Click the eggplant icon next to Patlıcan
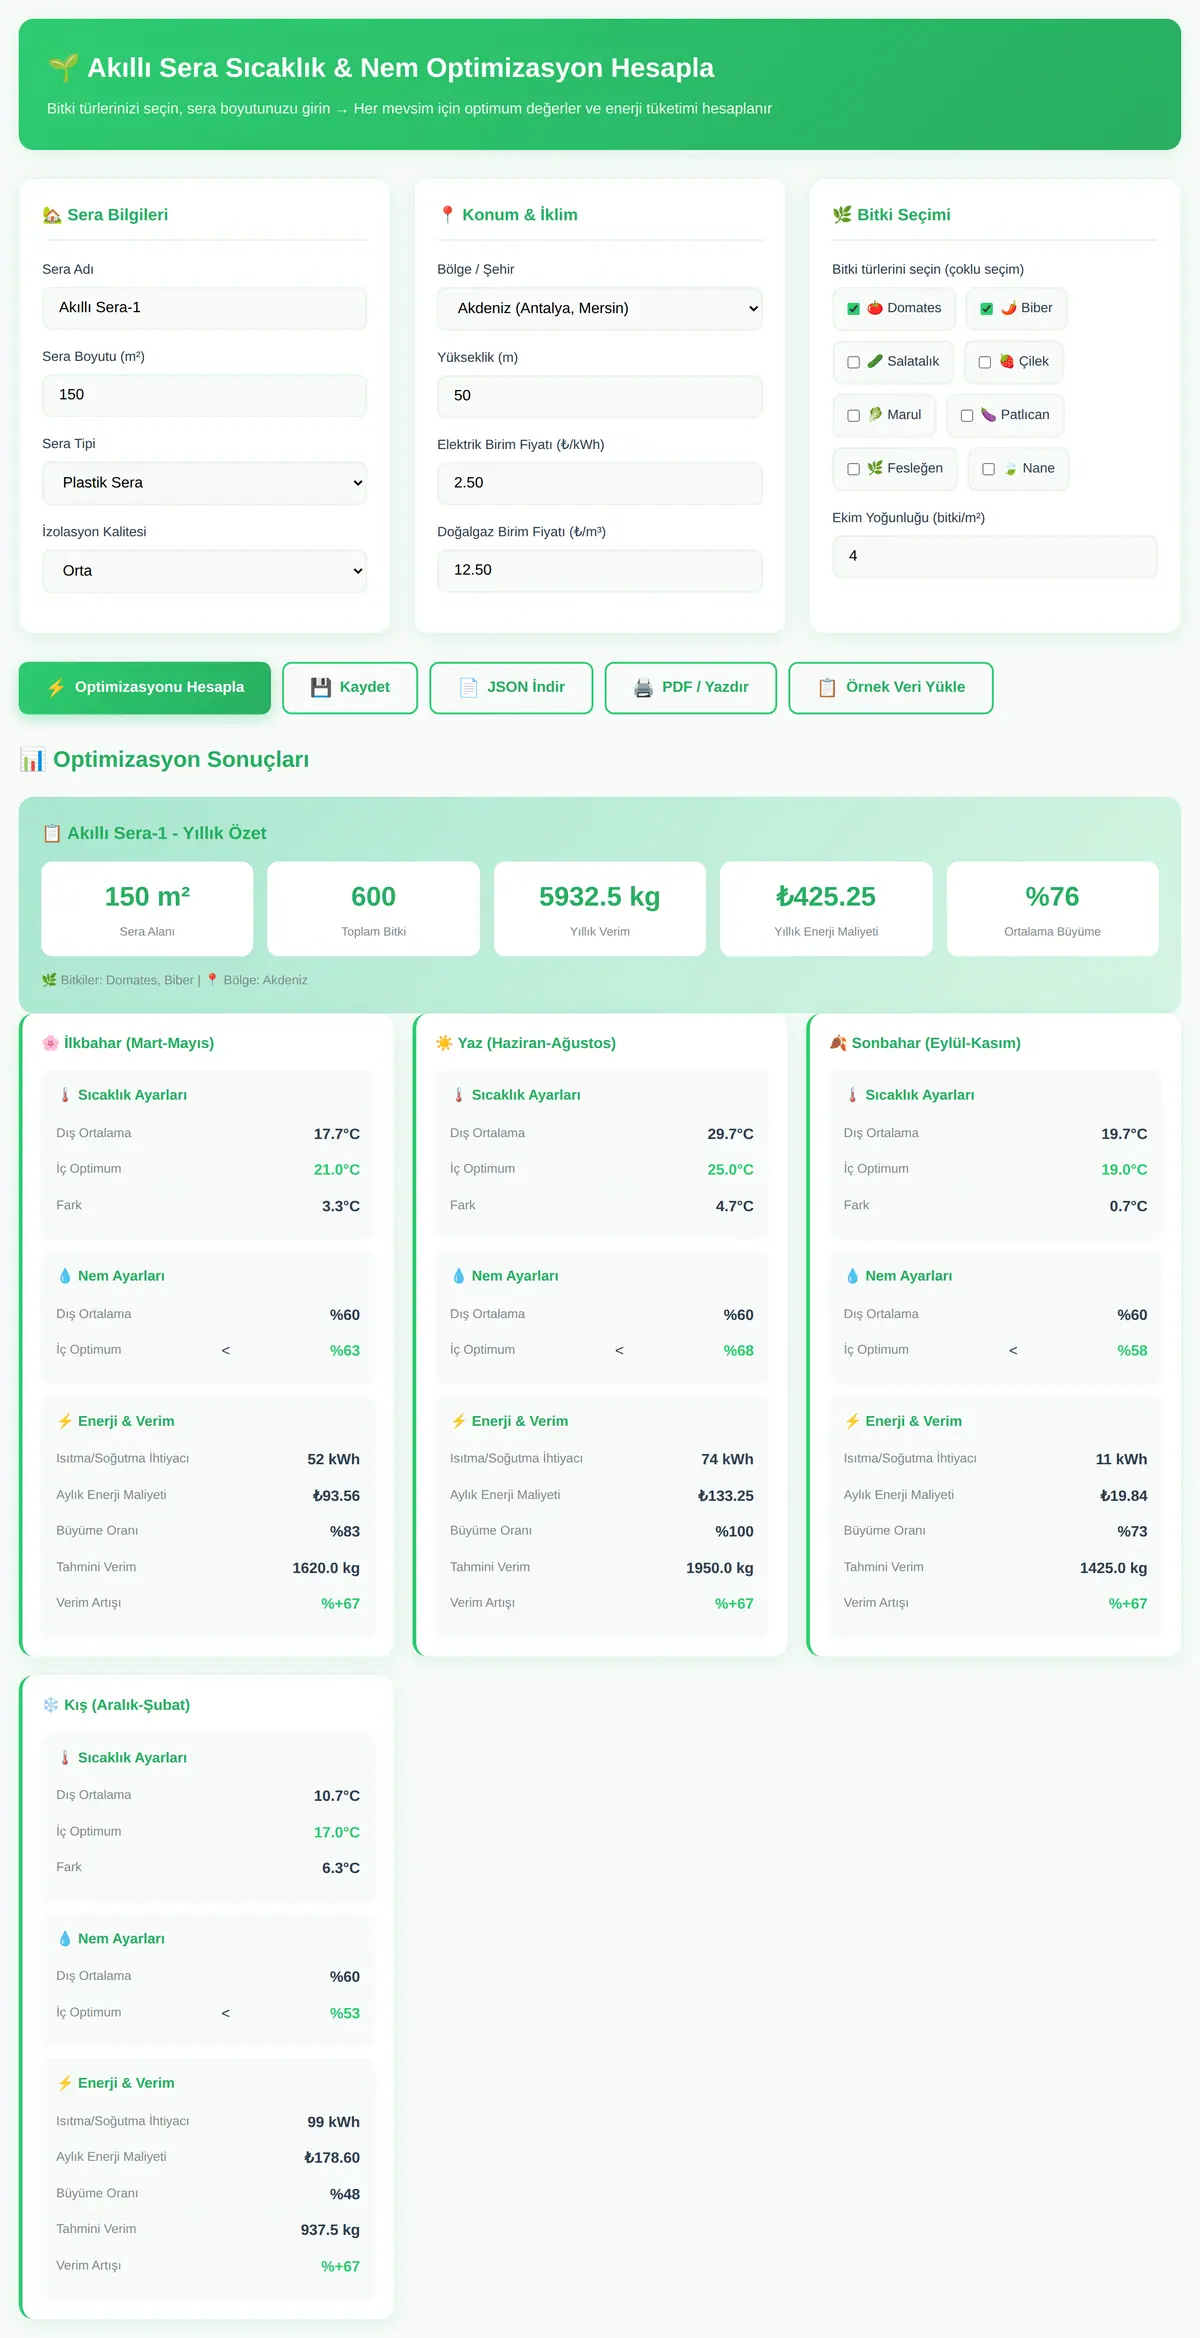 [x=989, y=414]
